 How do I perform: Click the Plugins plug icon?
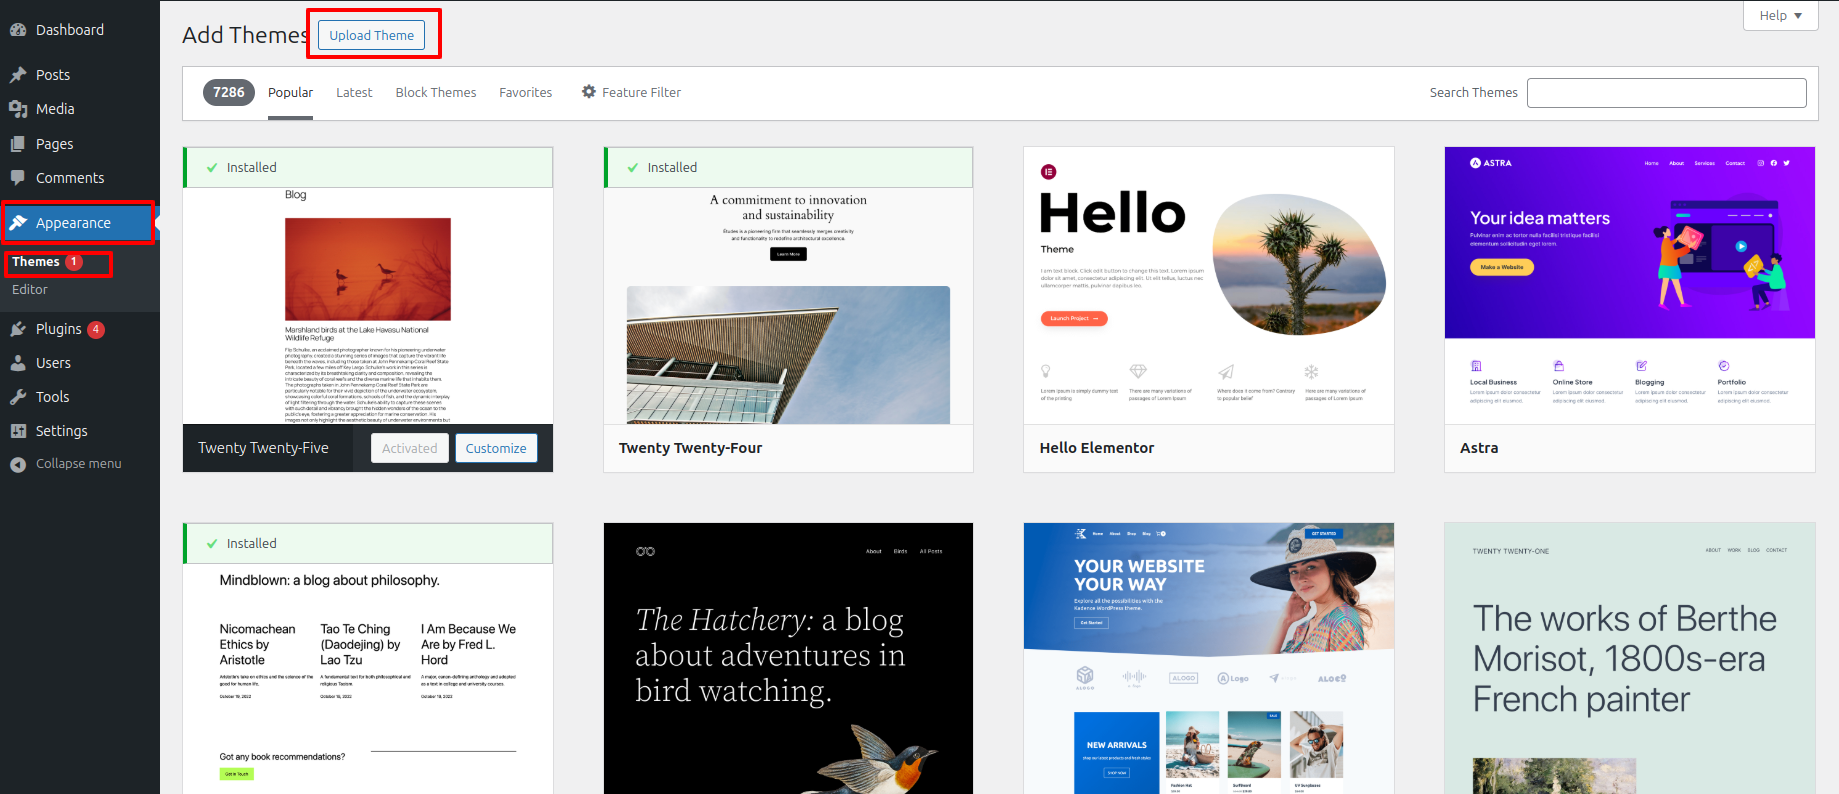pyautogui.click(x=18, y=329)
